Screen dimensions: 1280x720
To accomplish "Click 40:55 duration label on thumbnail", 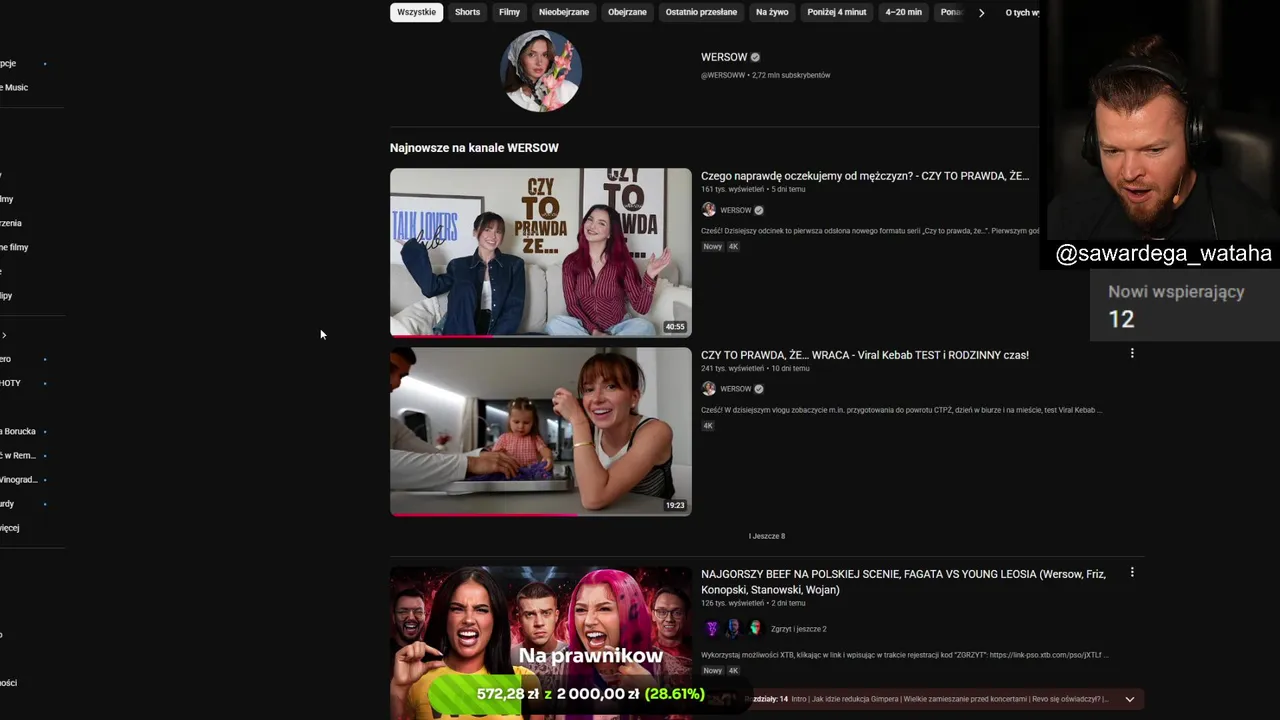I will [675, 327].
